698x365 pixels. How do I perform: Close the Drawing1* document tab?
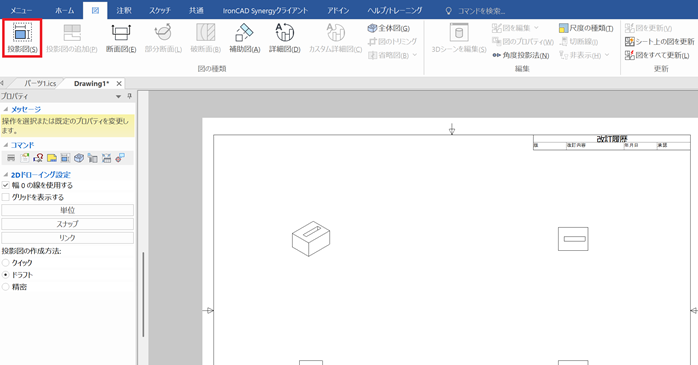119,84
